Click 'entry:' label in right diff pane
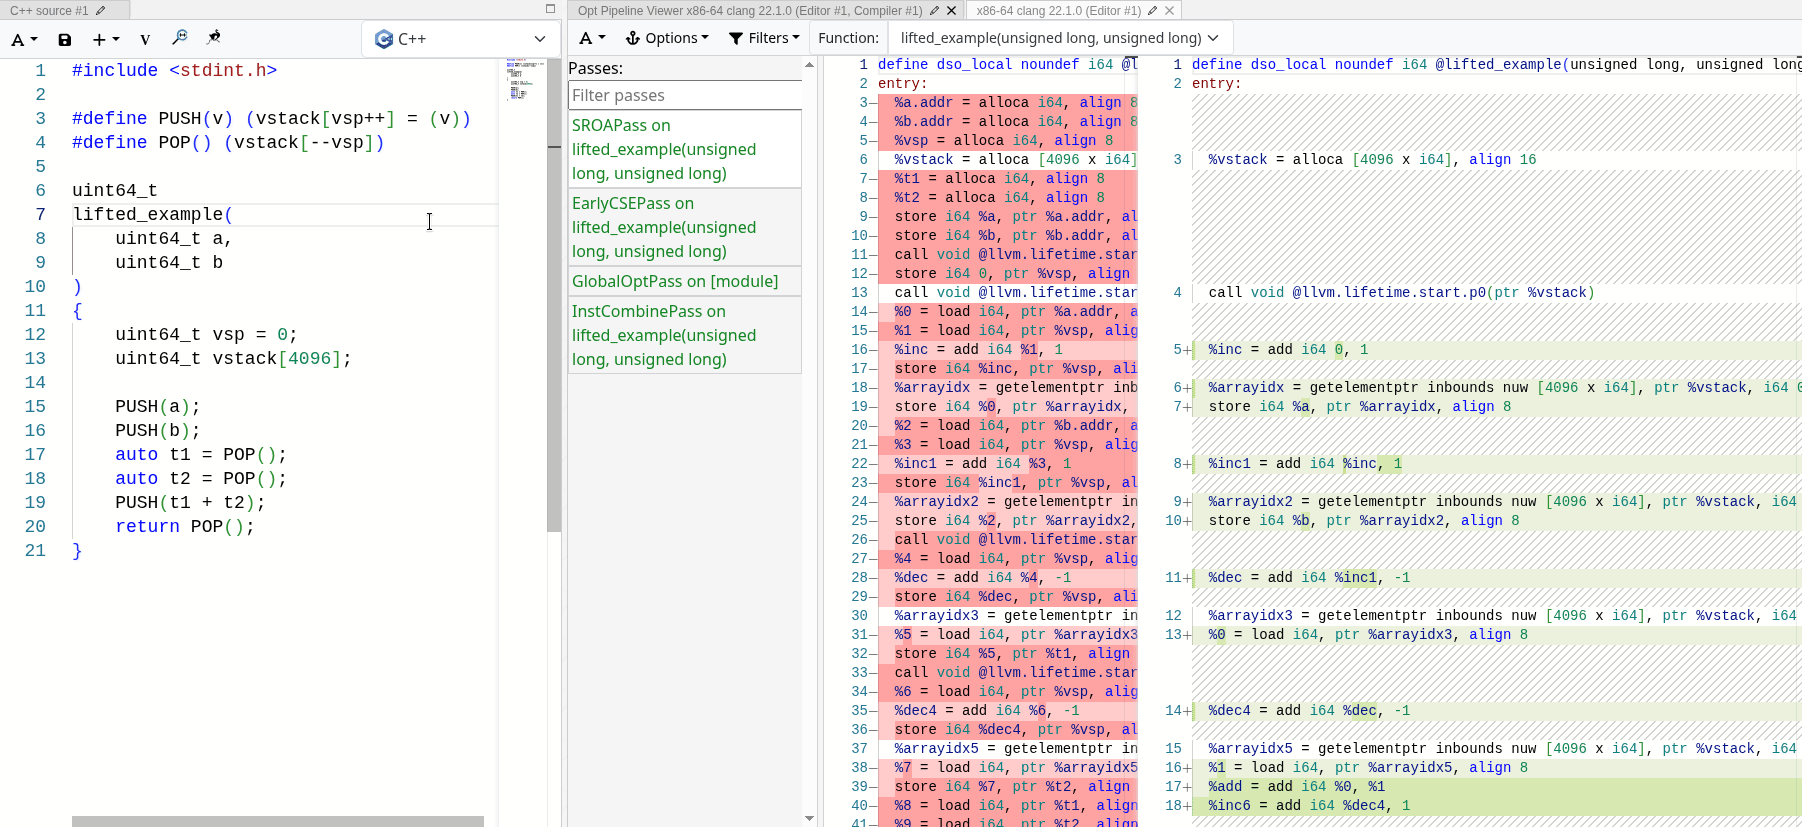This screenshot has width=1802, height=827. click(1216, 83)
